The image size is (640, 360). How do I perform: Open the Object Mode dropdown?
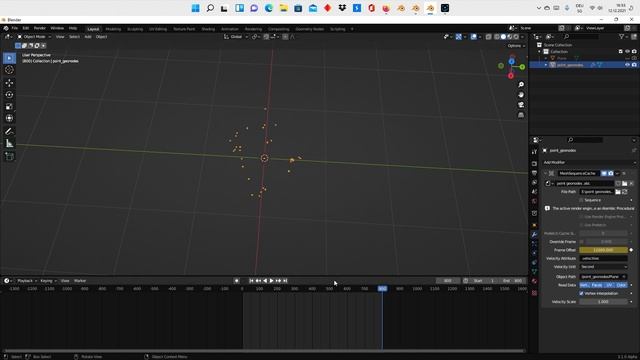34,37
